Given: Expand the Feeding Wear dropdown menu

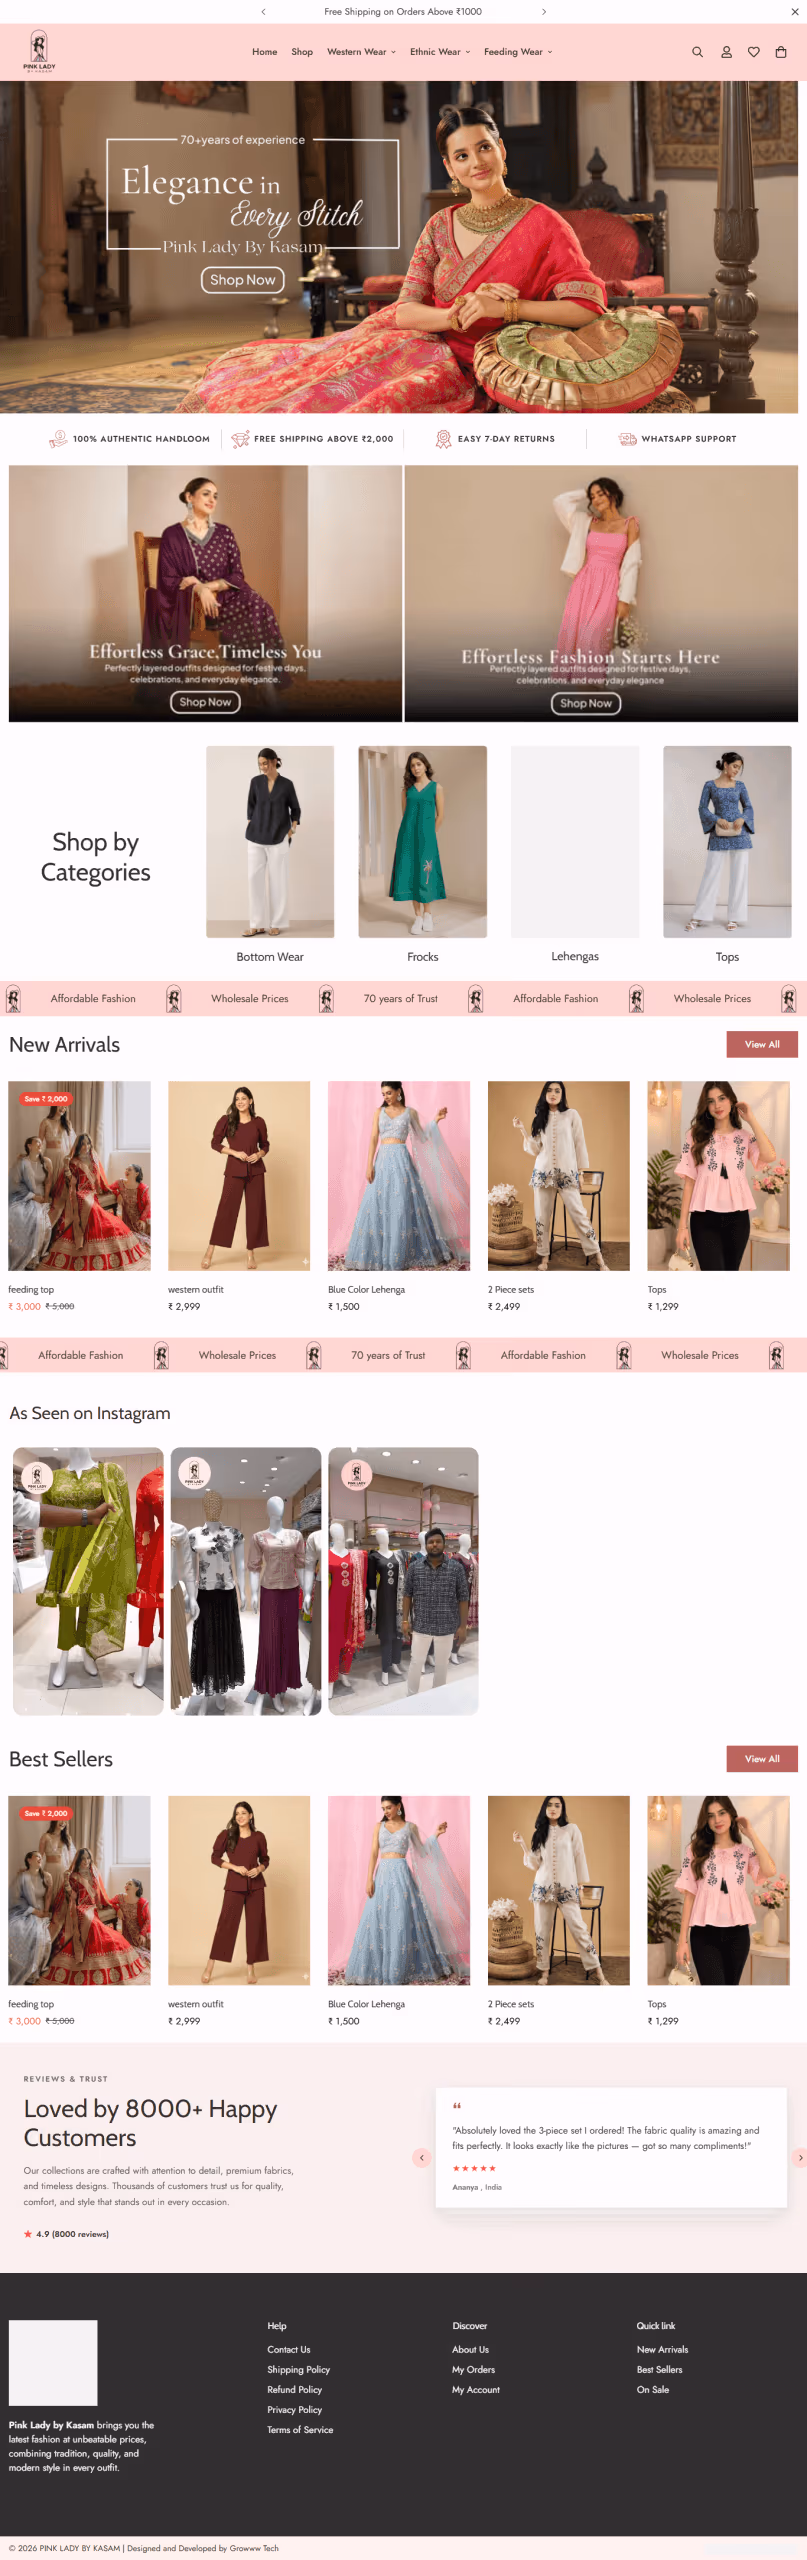Looking at the screenshot, I should coord(518,52).
